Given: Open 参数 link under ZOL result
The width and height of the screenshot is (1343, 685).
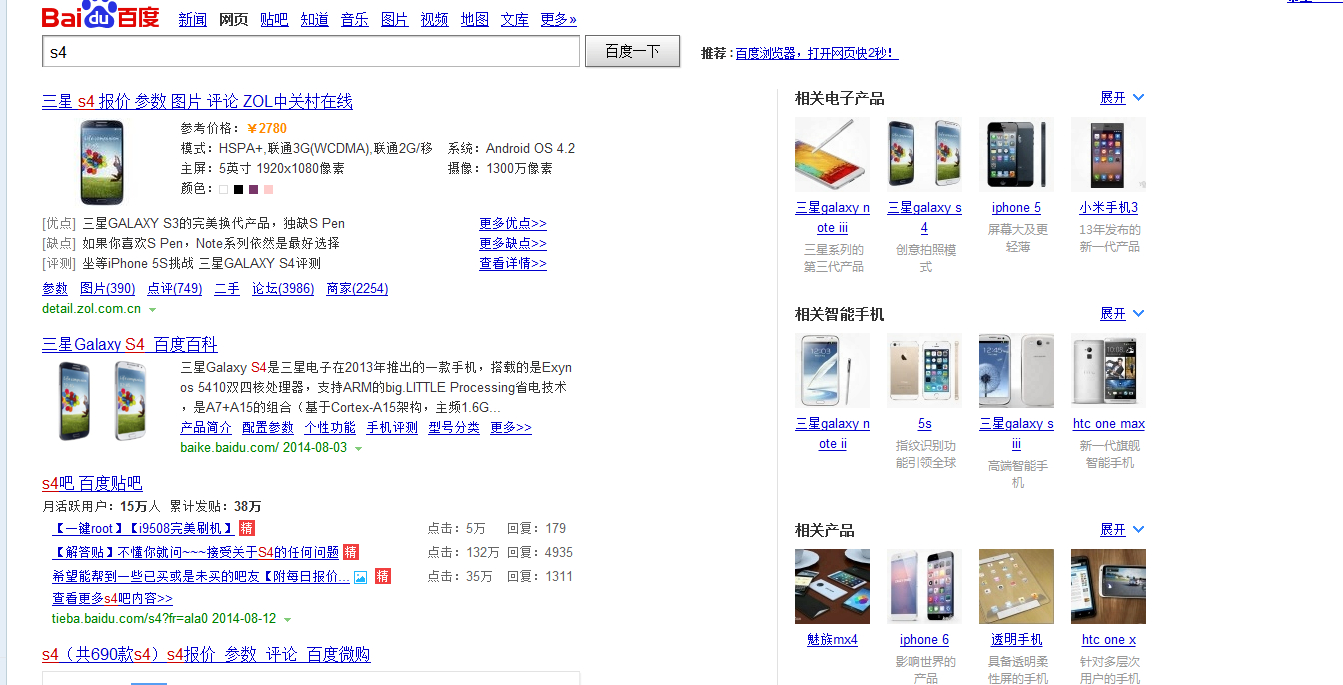Looking at the screenshot, I should coord(55,288).
